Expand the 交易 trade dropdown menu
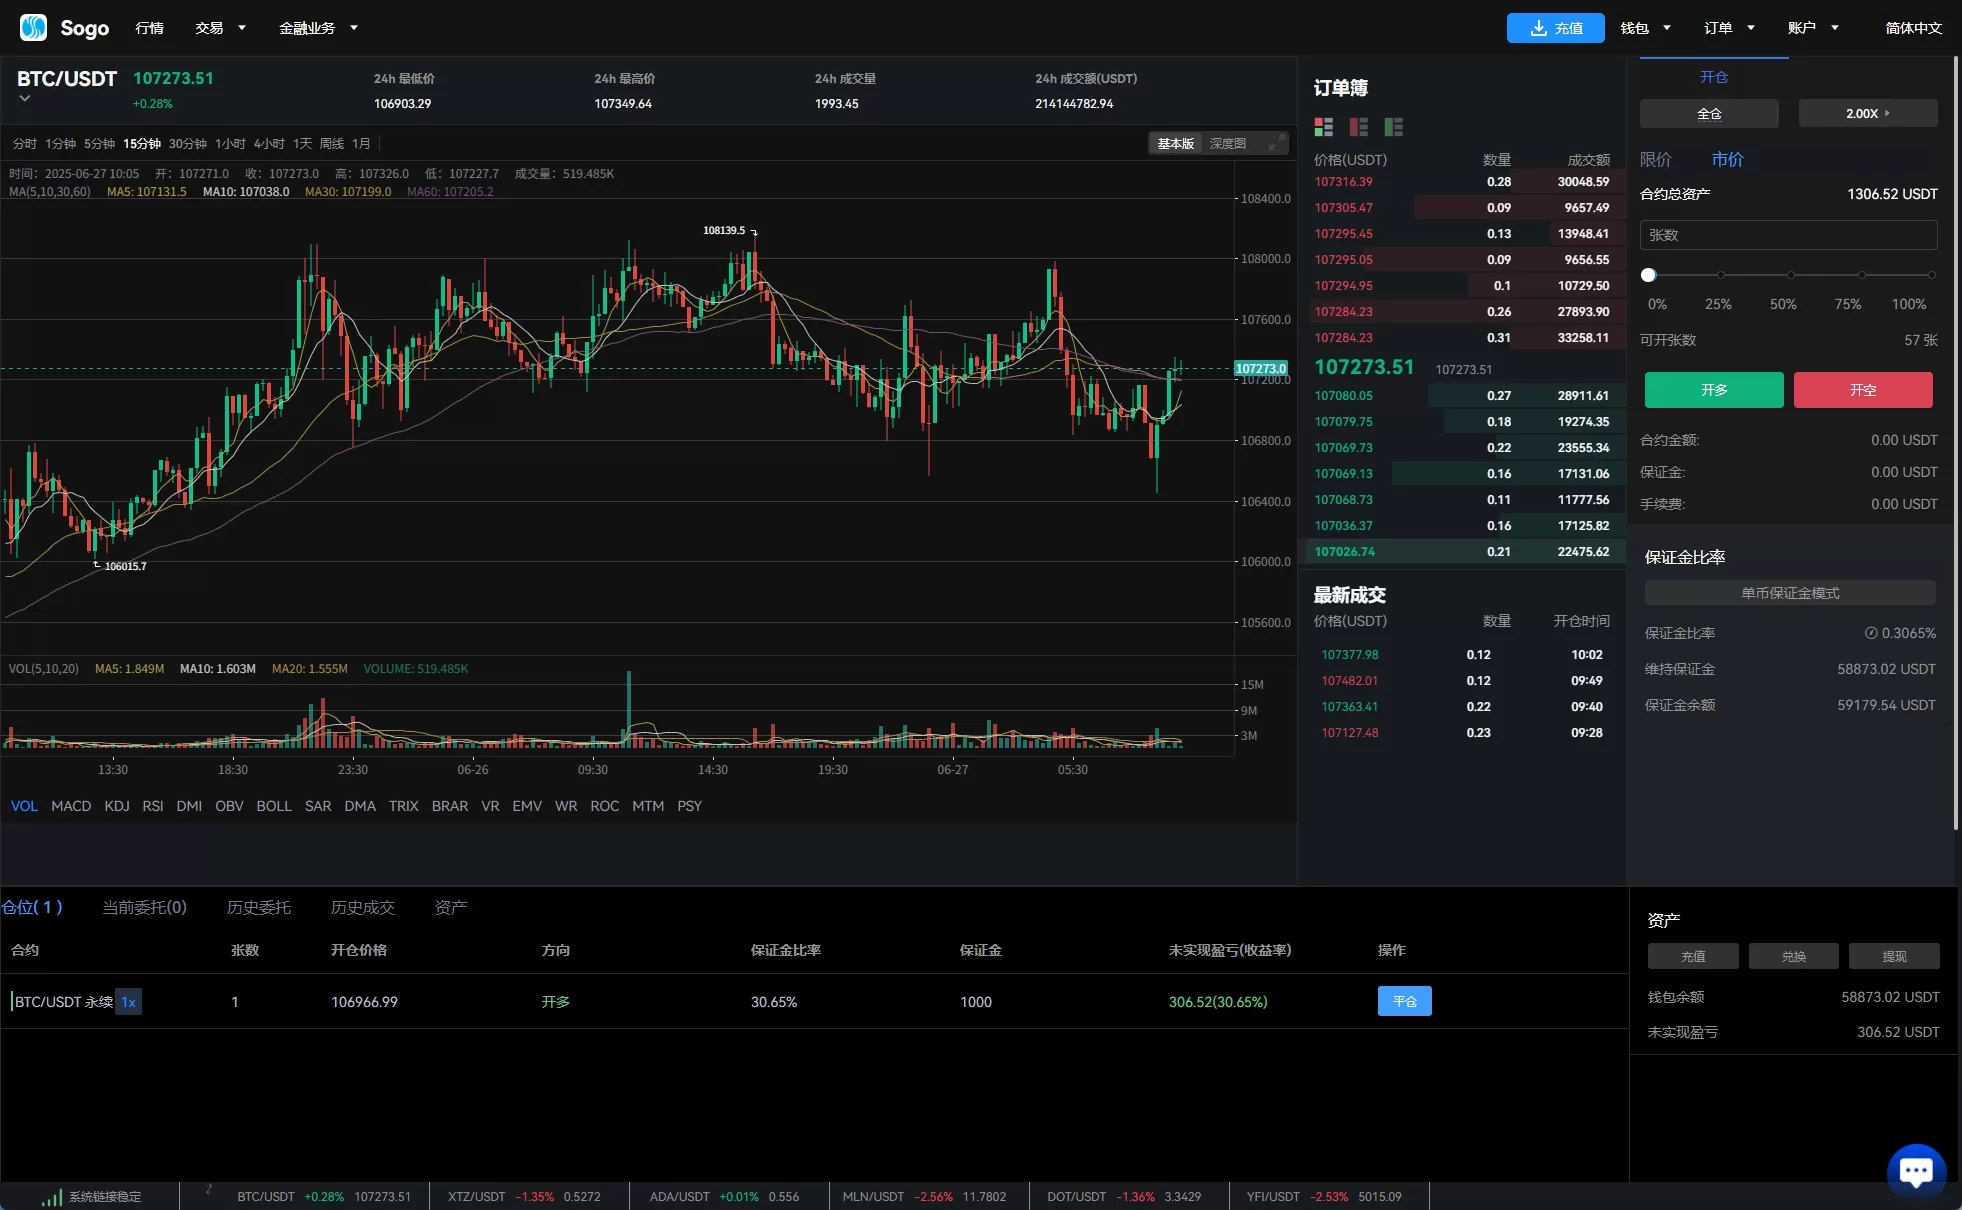 [x=220, y=28]
